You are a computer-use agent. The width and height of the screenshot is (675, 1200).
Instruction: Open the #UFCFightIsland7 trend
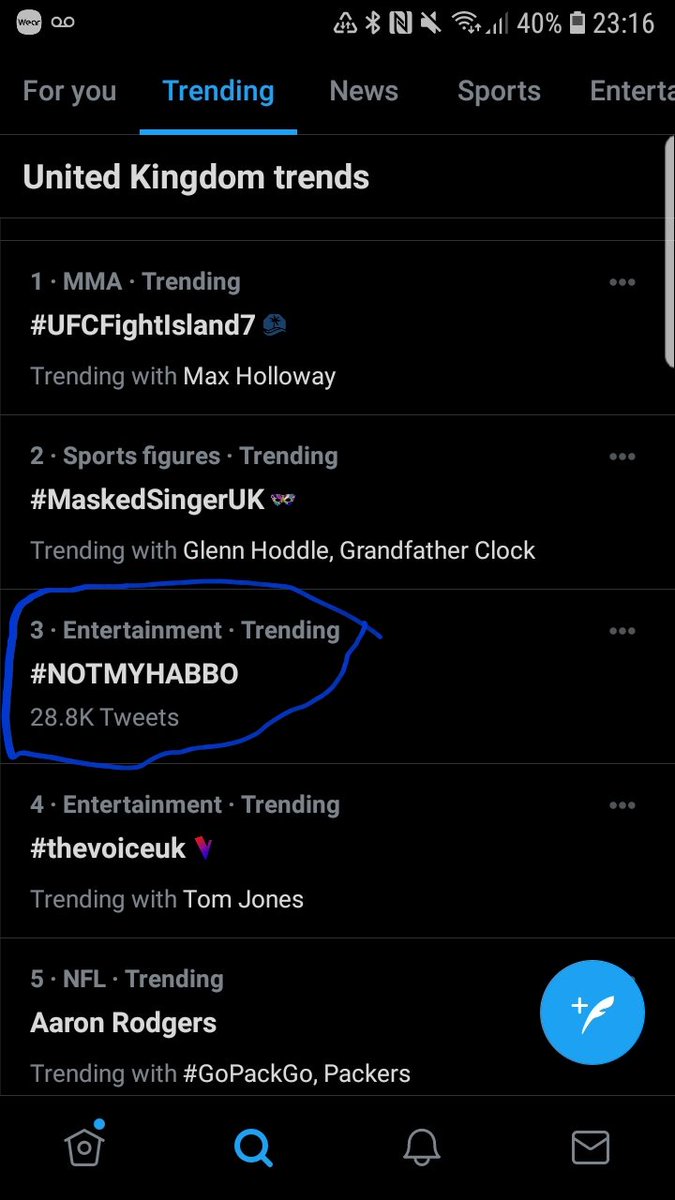pyautogui.click(x=337, y=328)
